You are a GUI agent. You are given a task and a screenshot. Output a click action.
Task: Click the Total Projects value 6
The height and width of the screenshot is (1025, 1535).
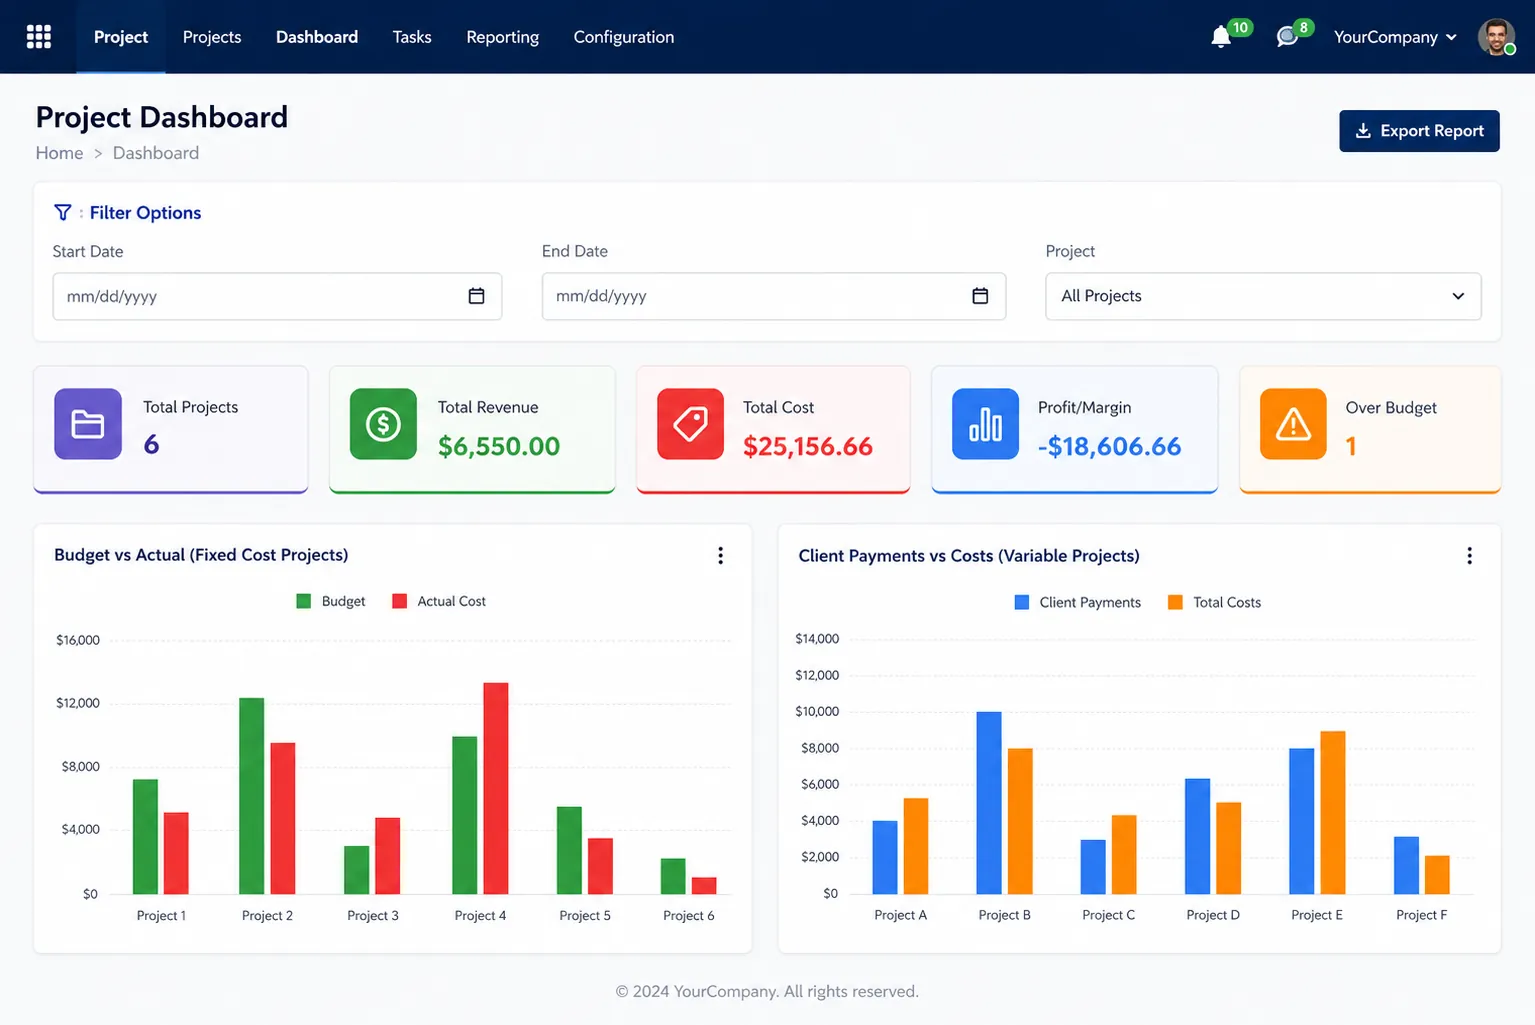click(x=151, y=444)
